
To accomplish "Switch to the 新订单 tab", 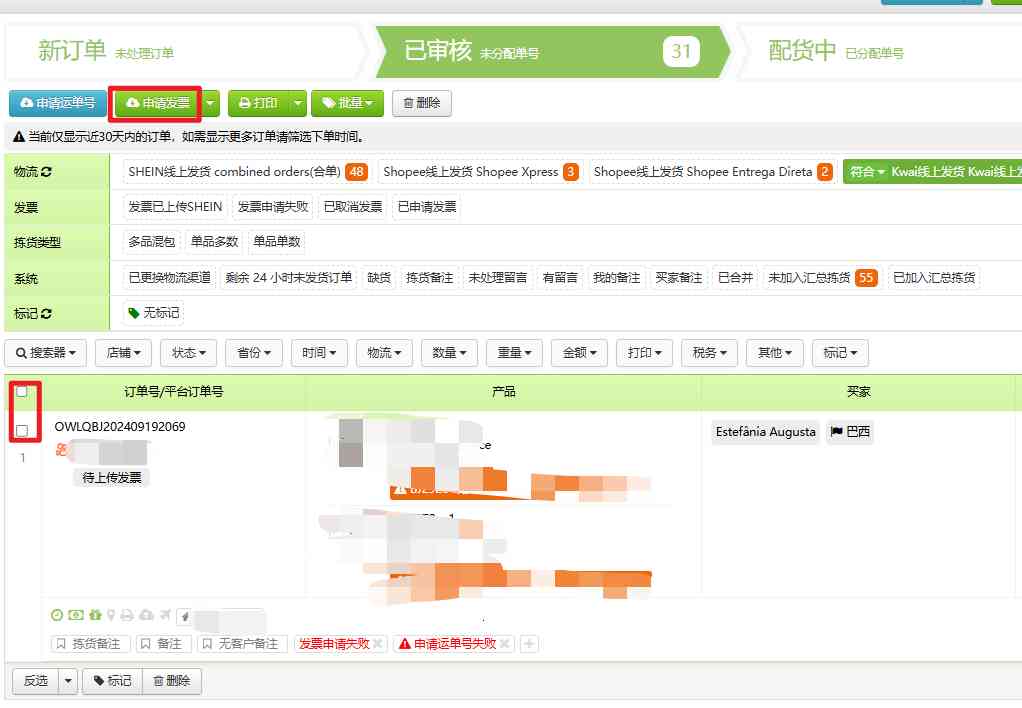I will [72, 52].
